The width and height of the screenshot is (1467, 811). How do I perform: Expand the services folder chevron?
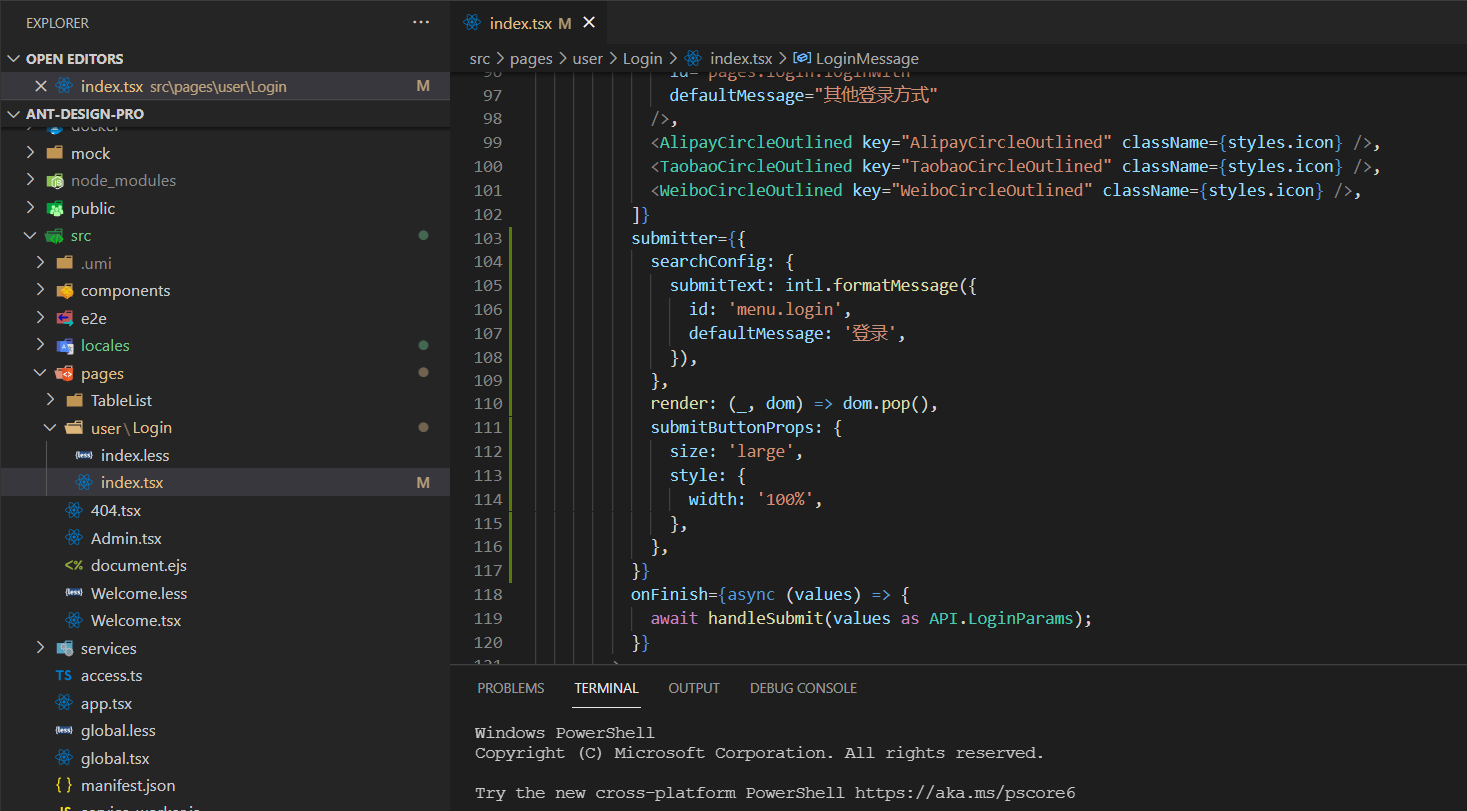[x=41, y=648]
